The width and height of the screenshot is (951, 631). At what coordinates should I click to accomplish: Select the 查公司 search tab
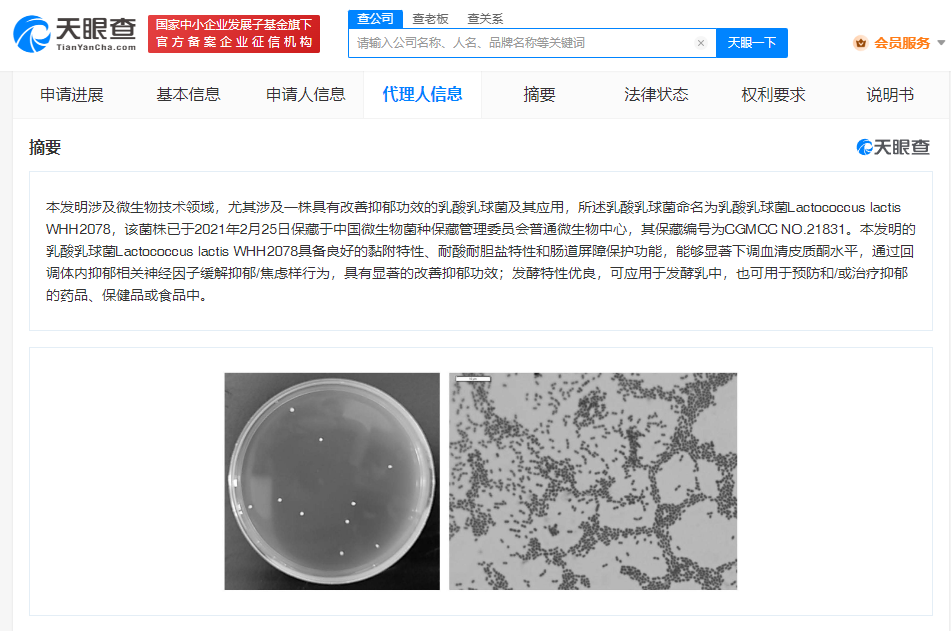[375, 19]
